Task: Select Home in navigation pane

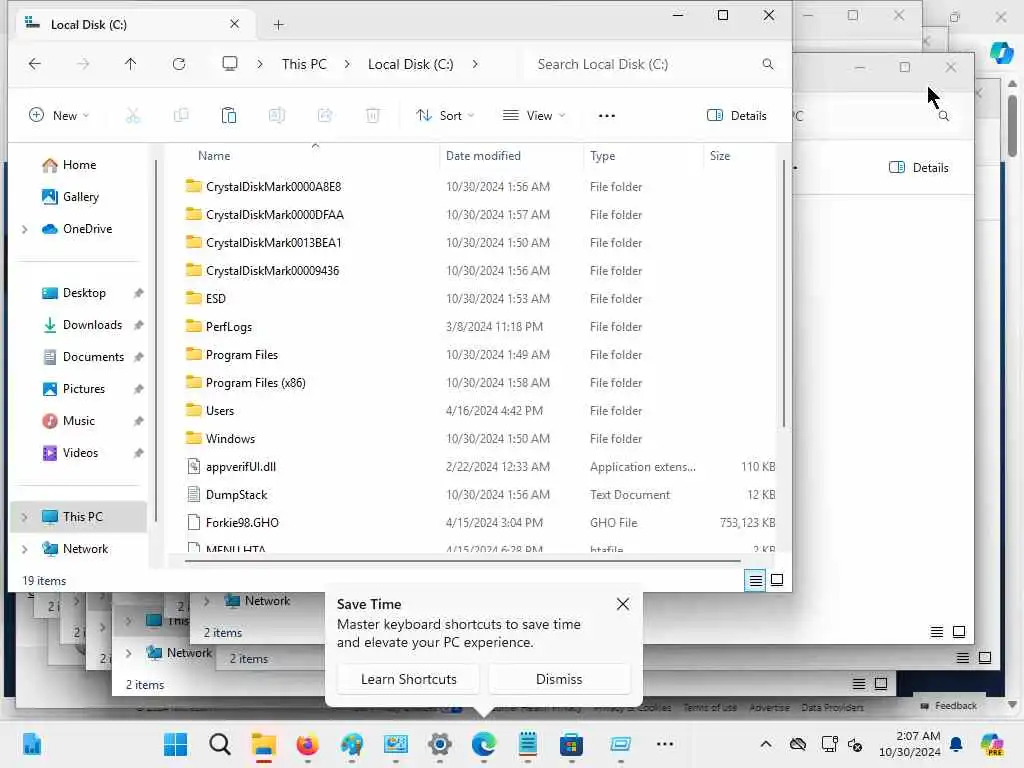Action: click(78, 165)
